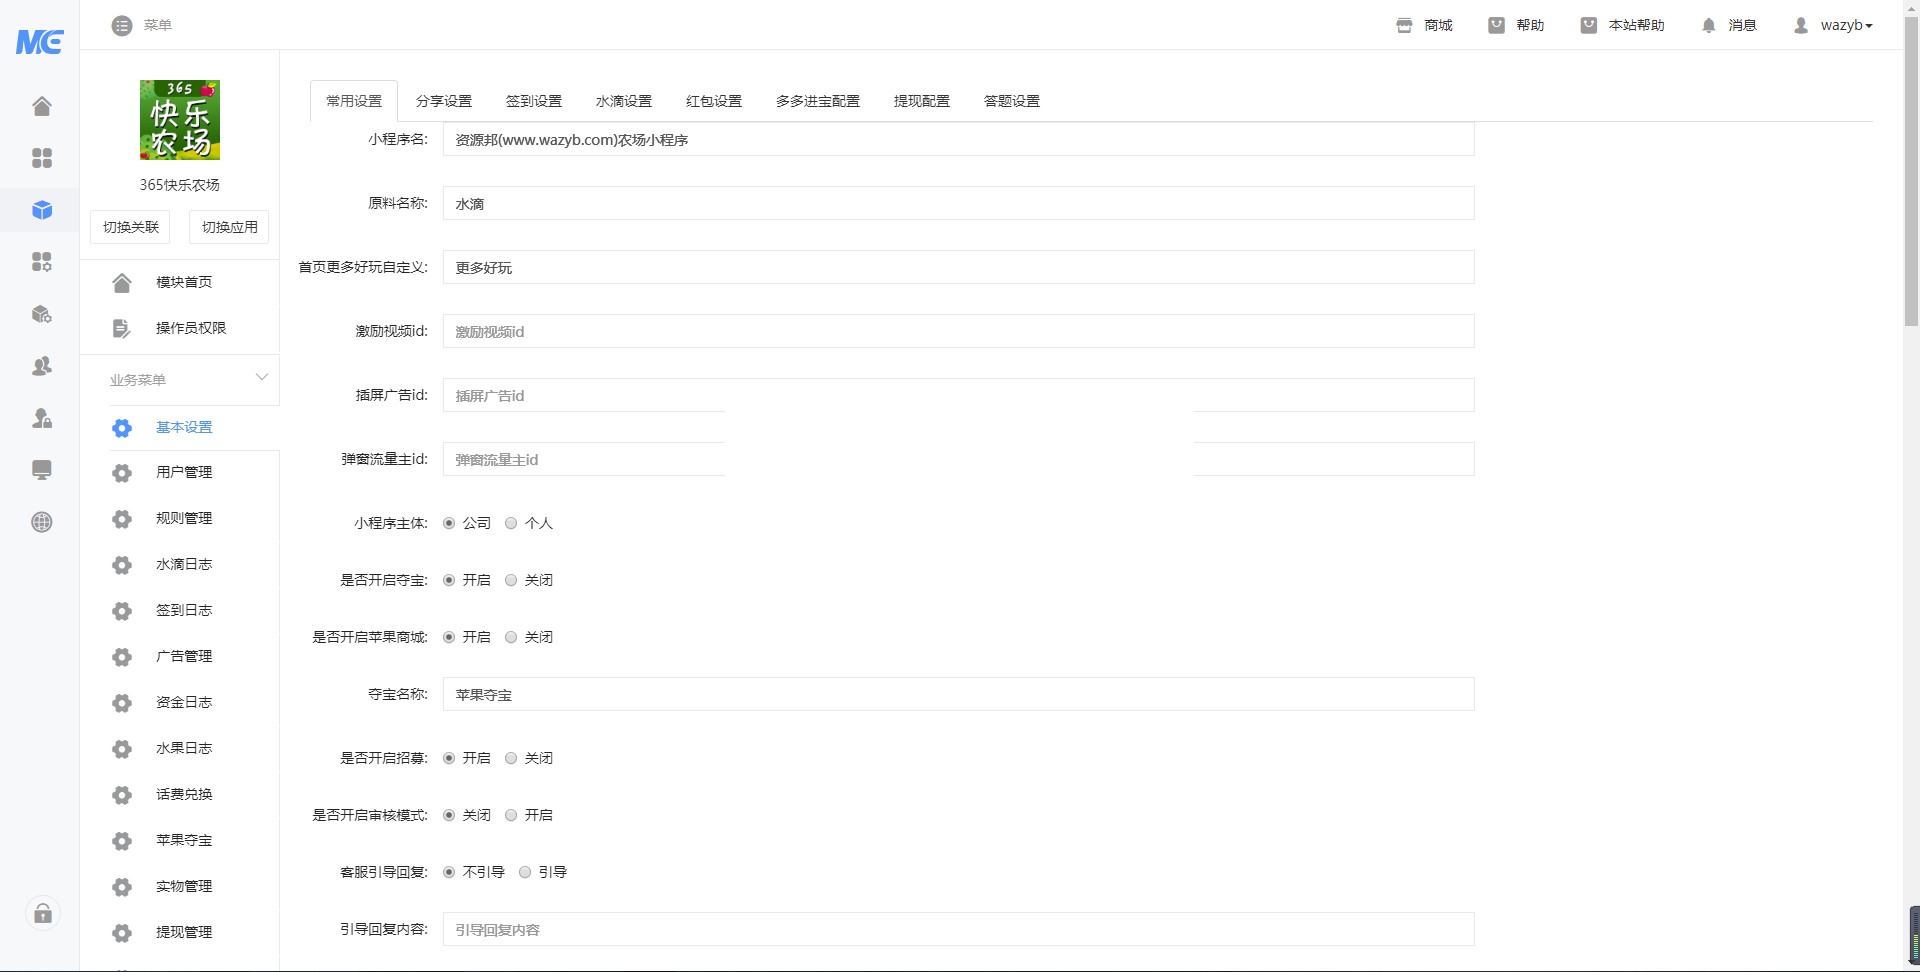The width and height of the screenshot is (1920, 972).
Task: Select 关闭 for 是否开启苹果商城
Action: click(x=511, y=637)
